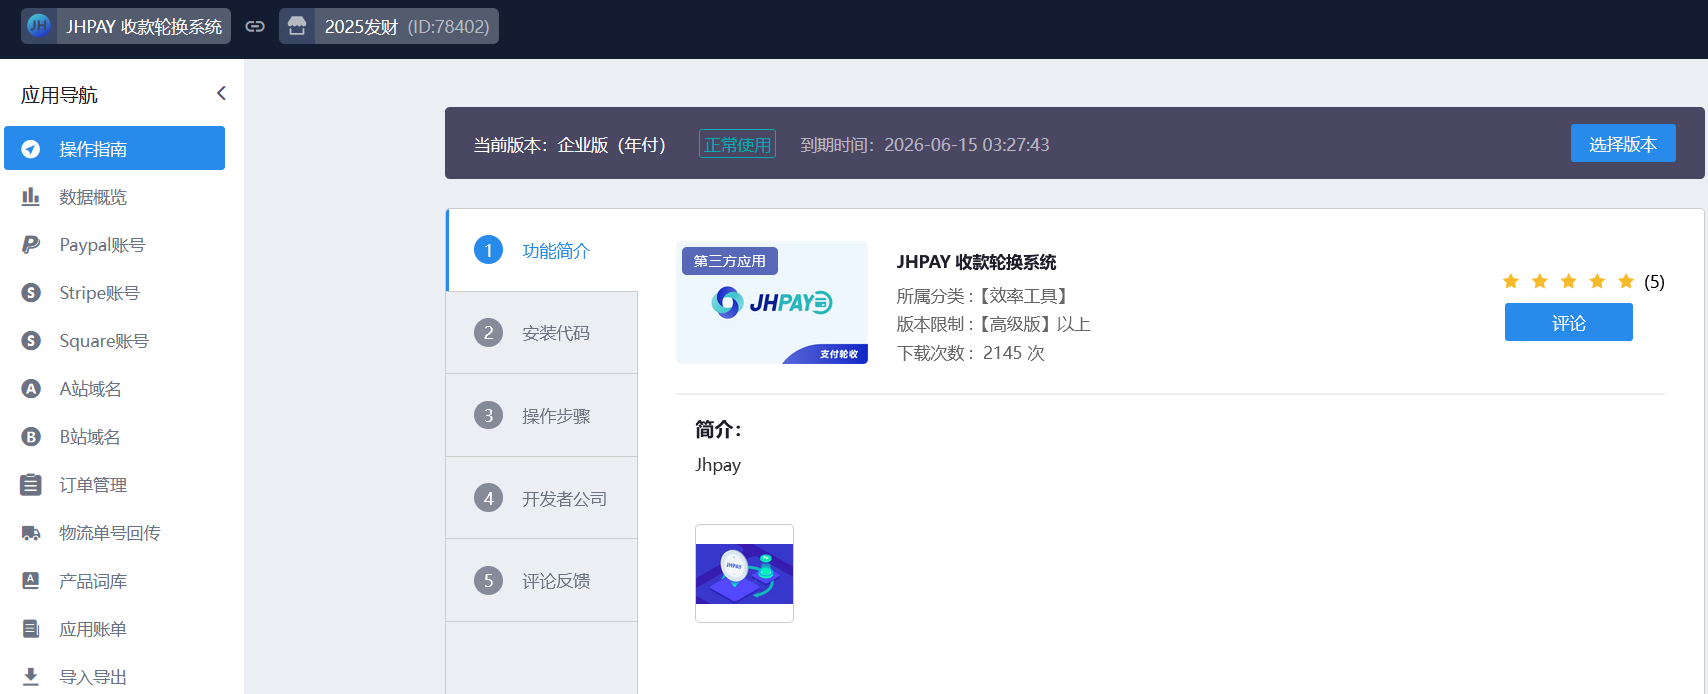Screen dimensions: 1708x694
Task: Click the link chain icon in header
Action: (x=255, y=26)
